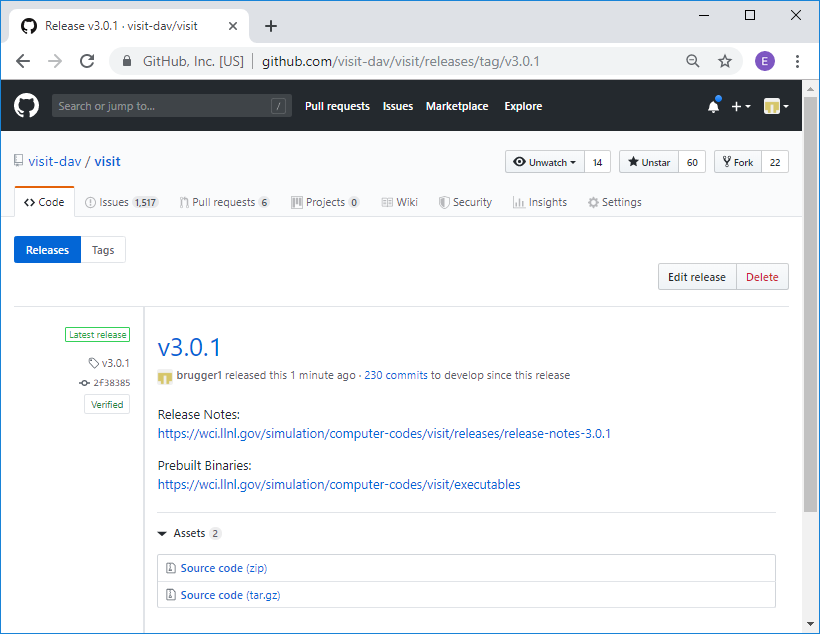The image size is (820, 634).
Task: Click the scrollbar down arrow
Action: pos(810,624)
